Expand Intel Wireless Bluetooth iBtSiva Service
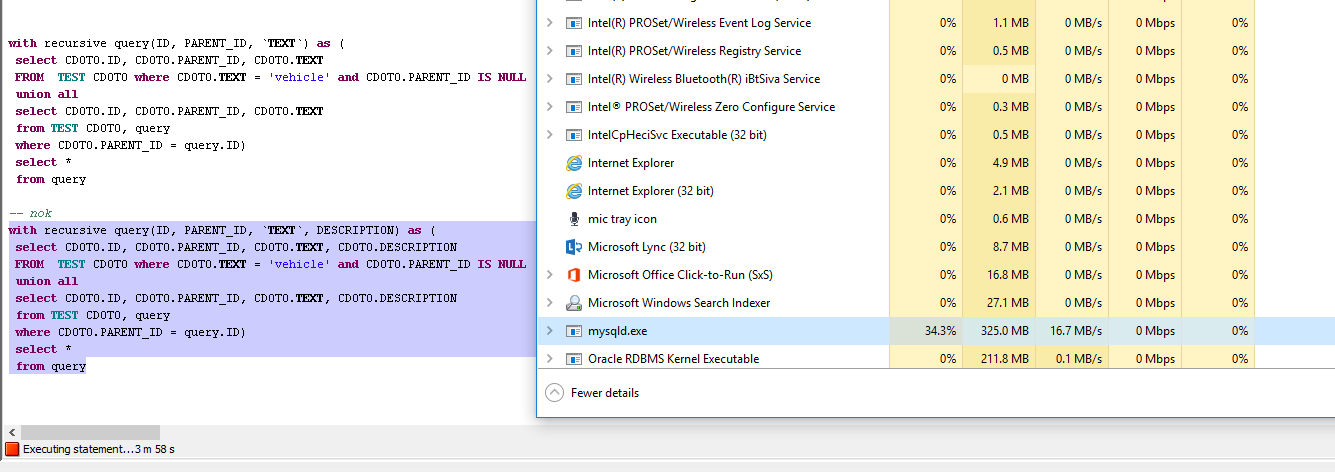The image size is (1335, 472). coord(549,79)
